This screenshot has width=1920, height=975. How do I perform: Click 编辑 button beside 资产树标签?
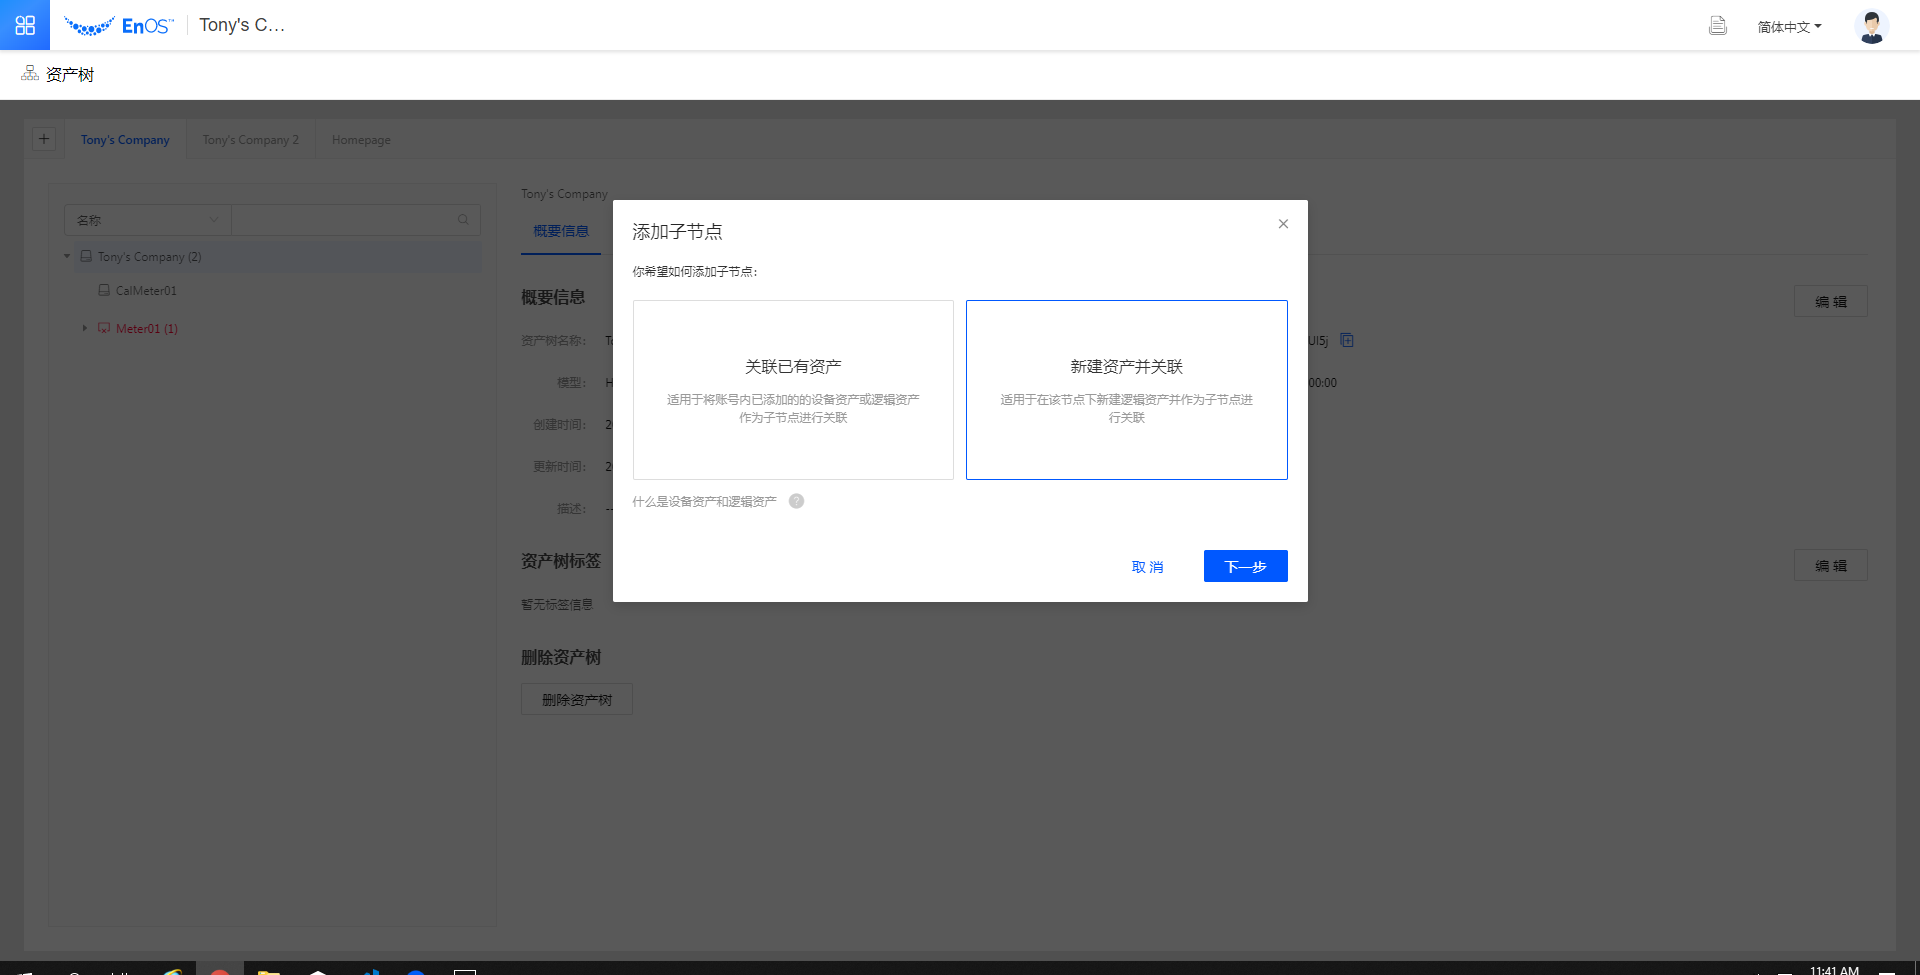pyautogui.click(x=1831, y=565)
